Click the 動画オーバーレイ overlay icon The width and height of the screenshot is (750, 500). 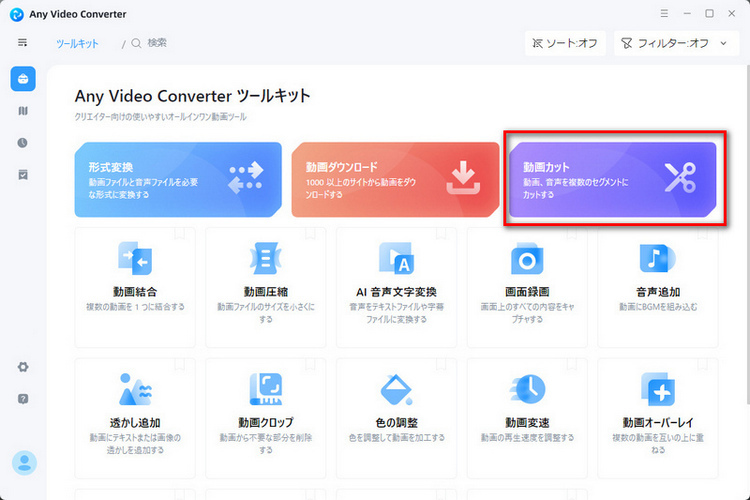[x=658, y=389]
